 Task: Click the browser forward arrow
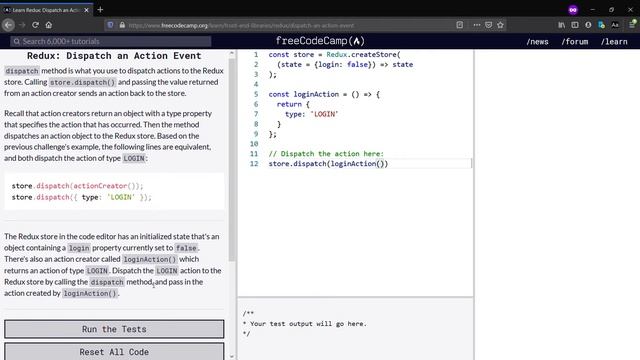[22, 25]
